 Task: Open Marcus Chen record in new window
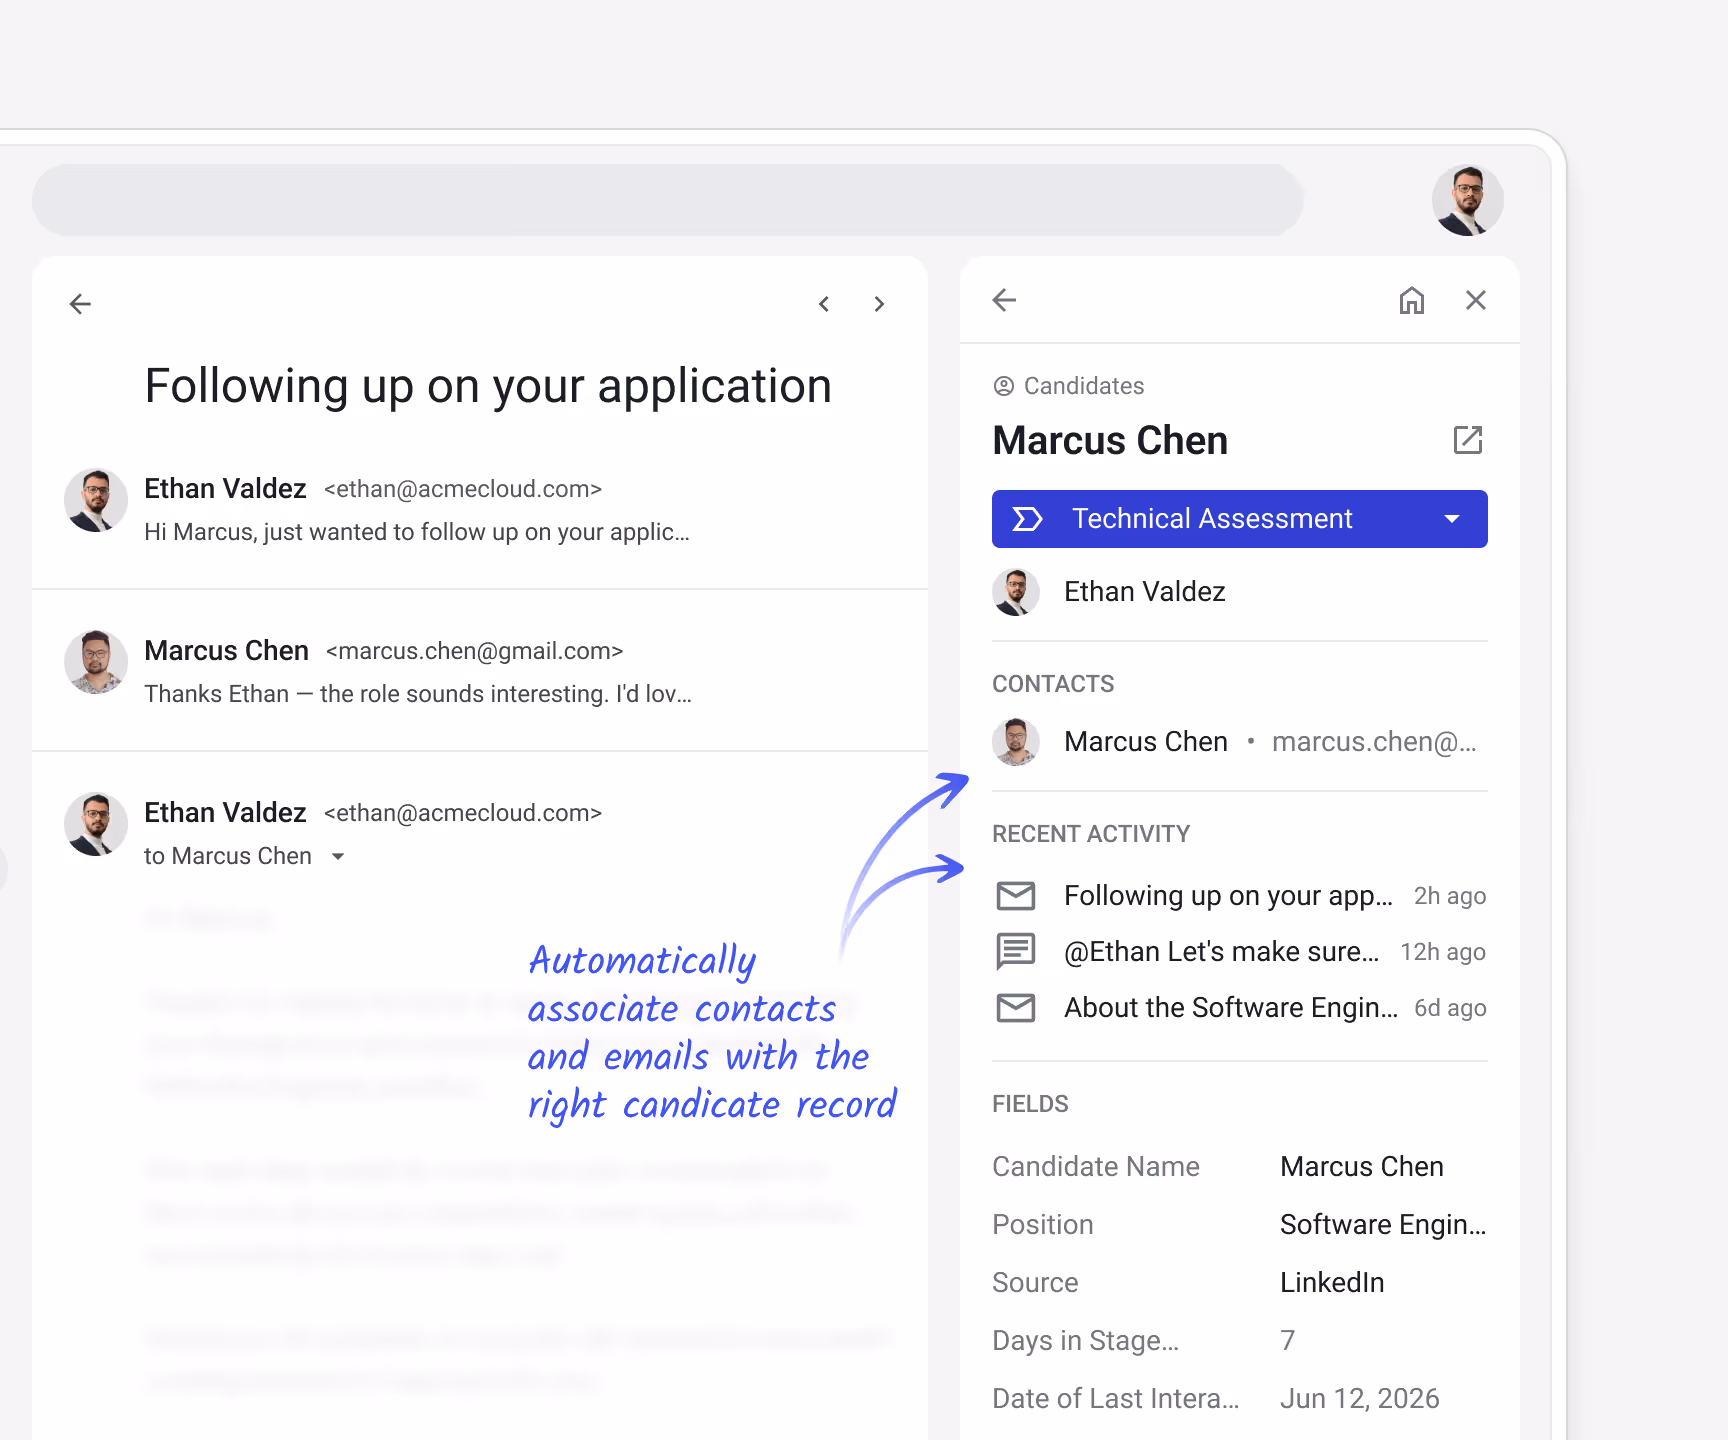[1468, 440]
